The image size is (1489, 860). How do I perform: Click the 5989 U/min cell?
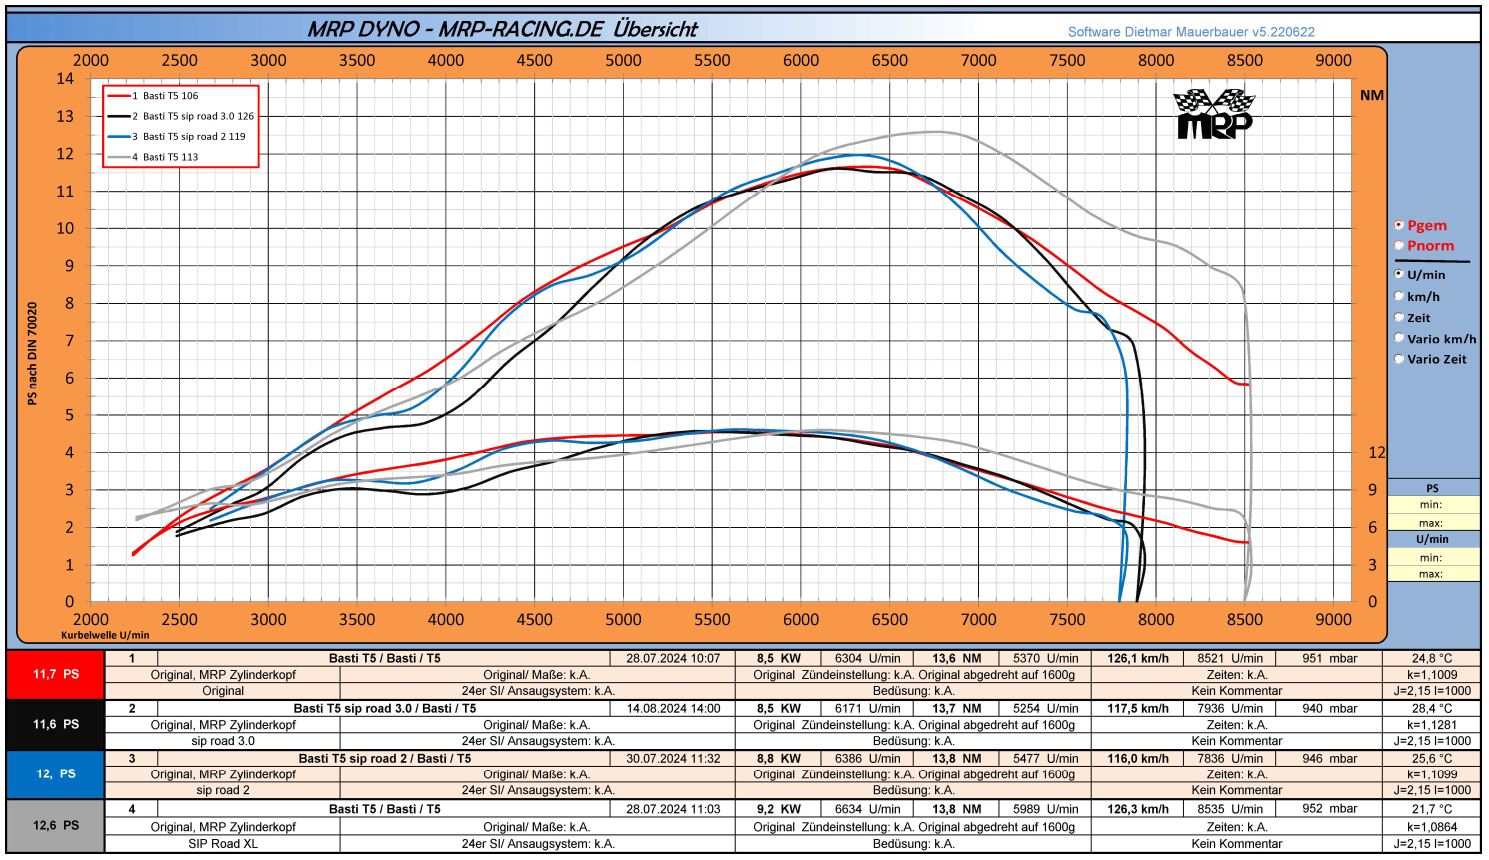coord(1045,809)
